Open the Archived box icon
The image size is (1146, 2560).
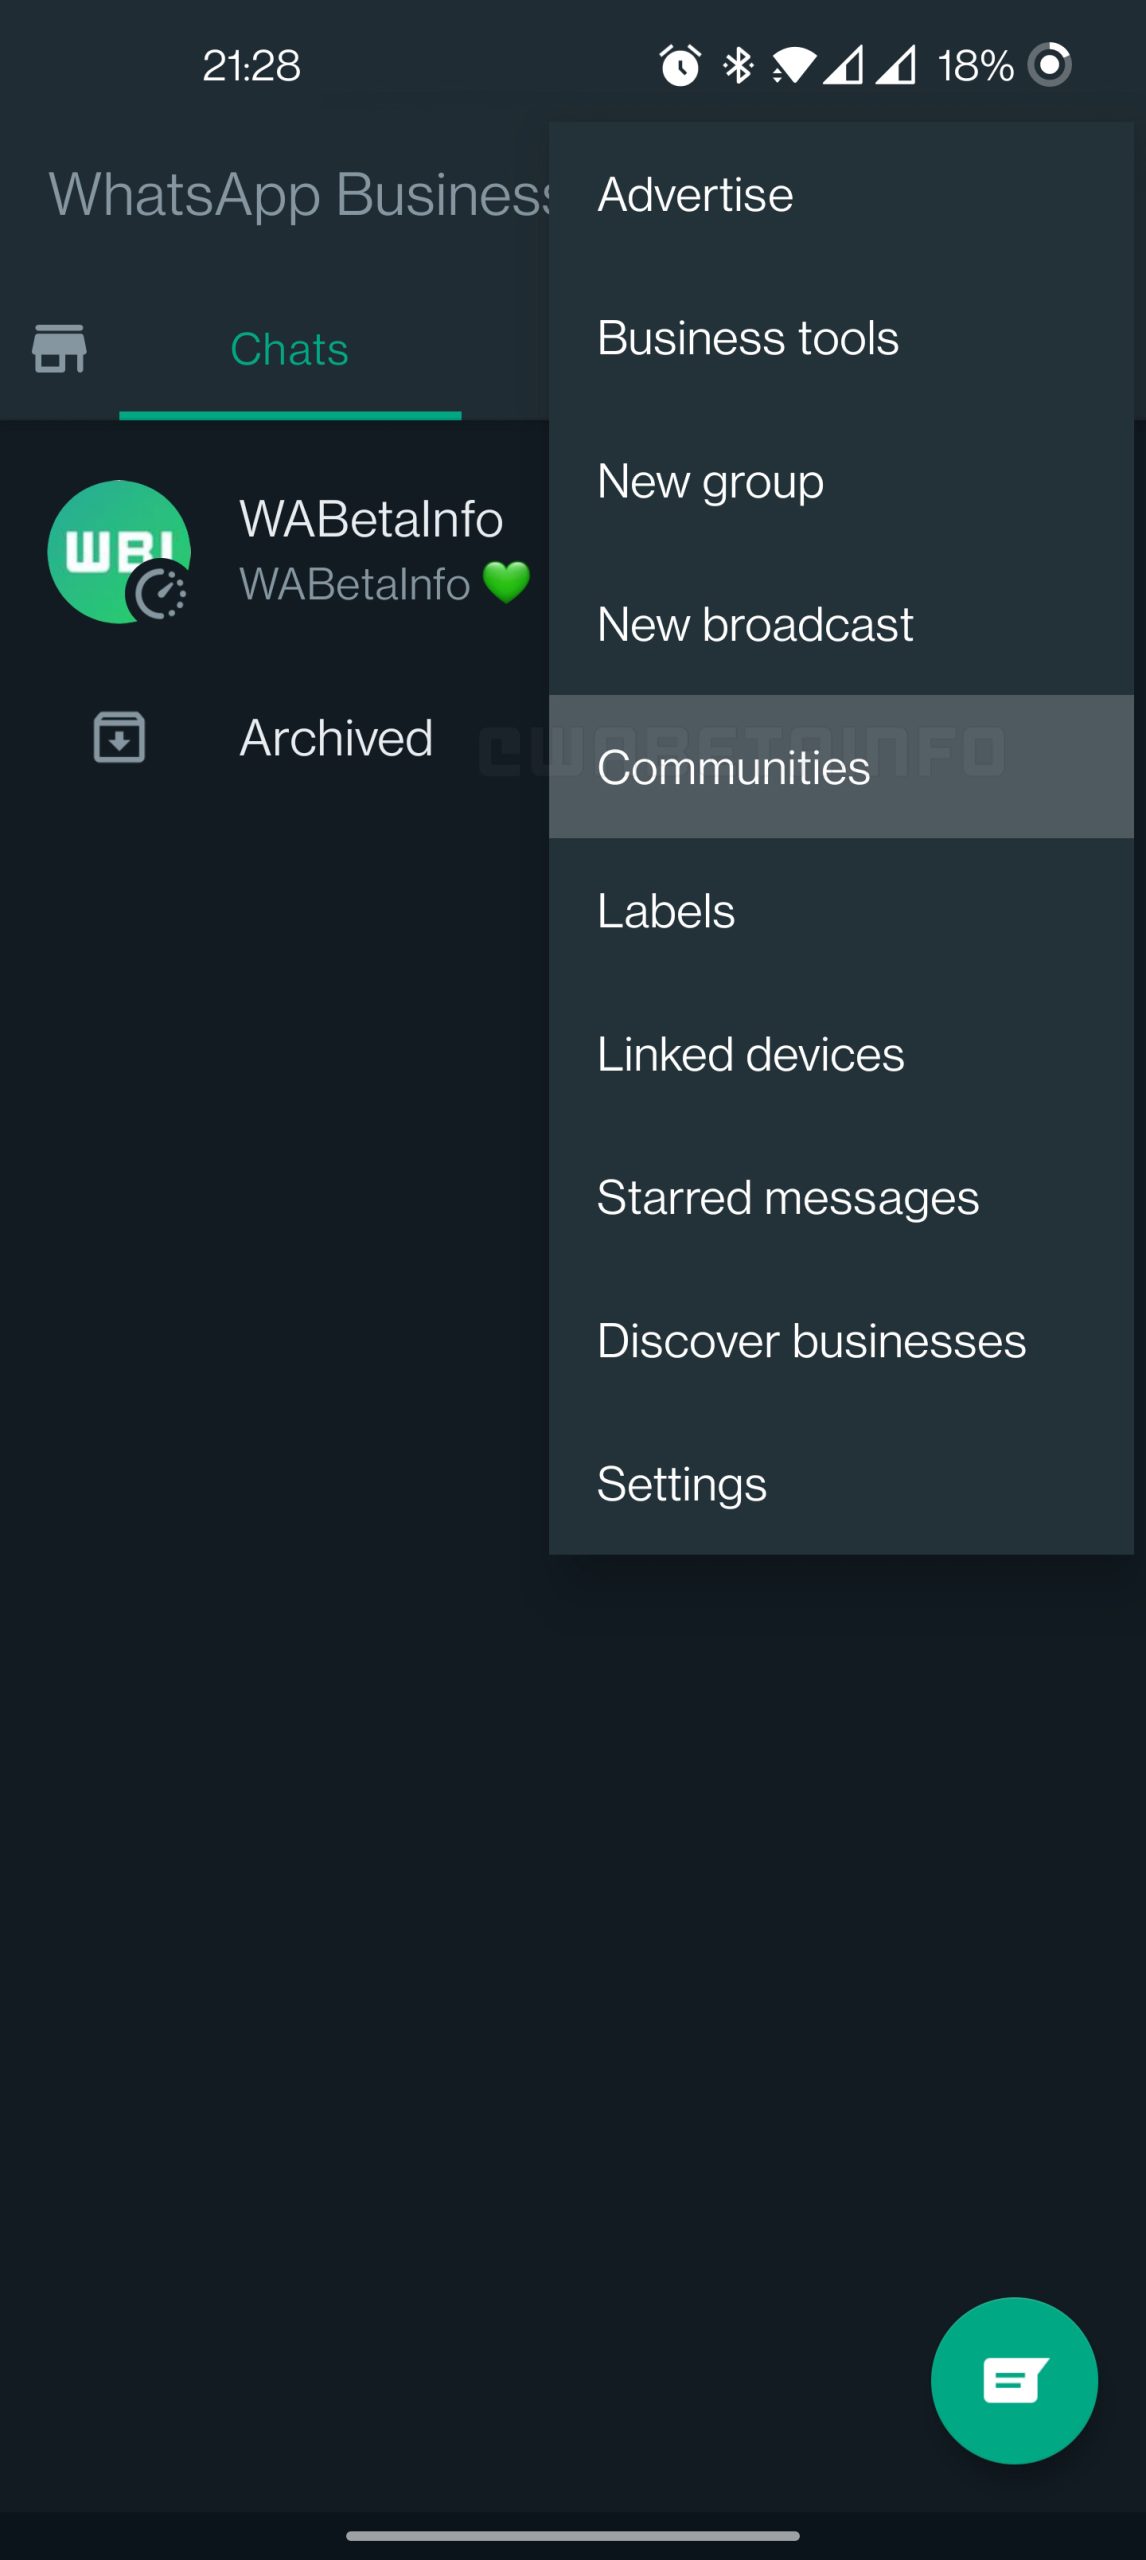[119, 737]
